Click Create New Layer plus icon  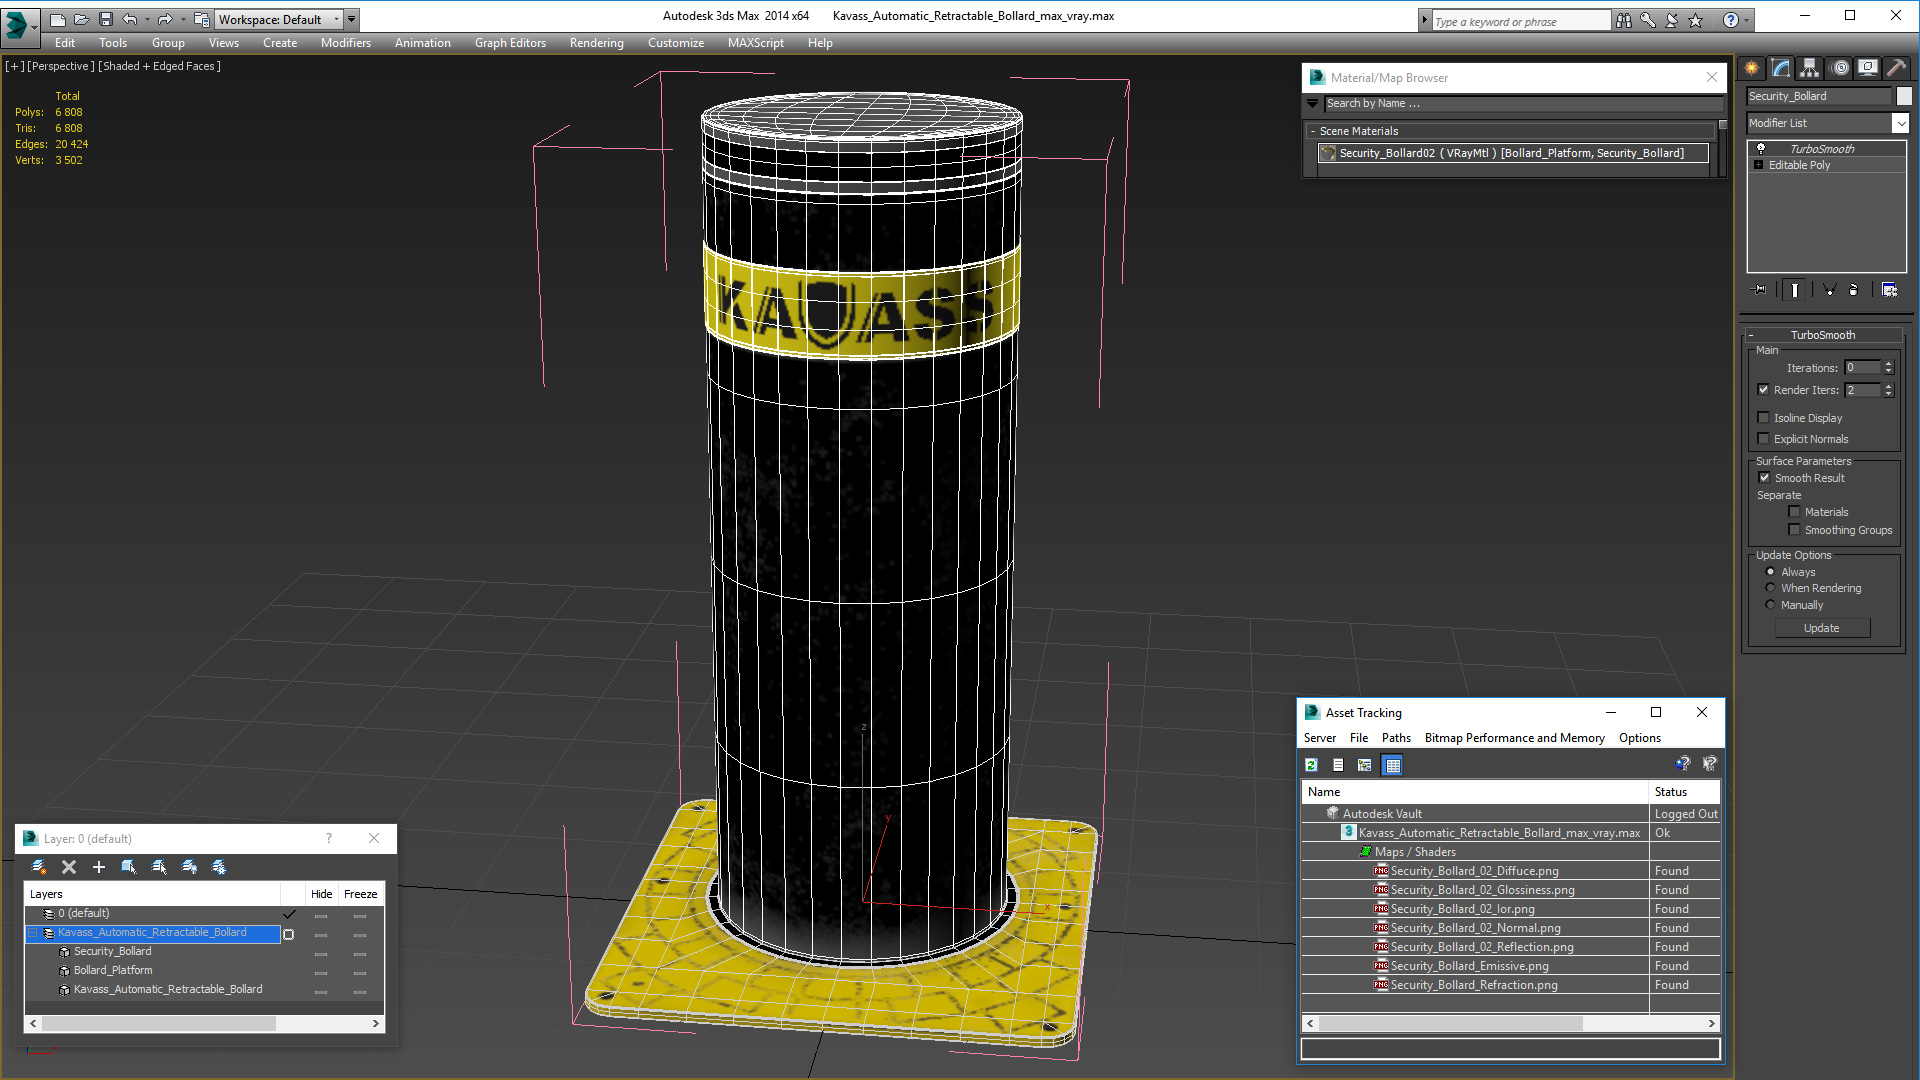click(x=99, y=867)
